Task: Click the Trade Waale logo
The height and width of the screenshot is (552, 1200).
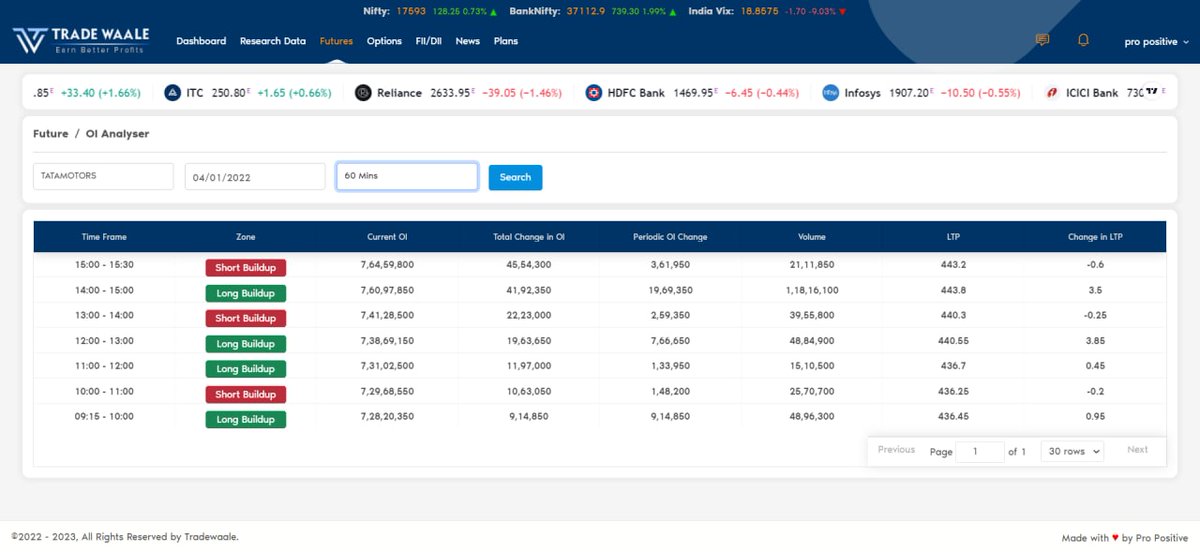Action: (80, 40)
